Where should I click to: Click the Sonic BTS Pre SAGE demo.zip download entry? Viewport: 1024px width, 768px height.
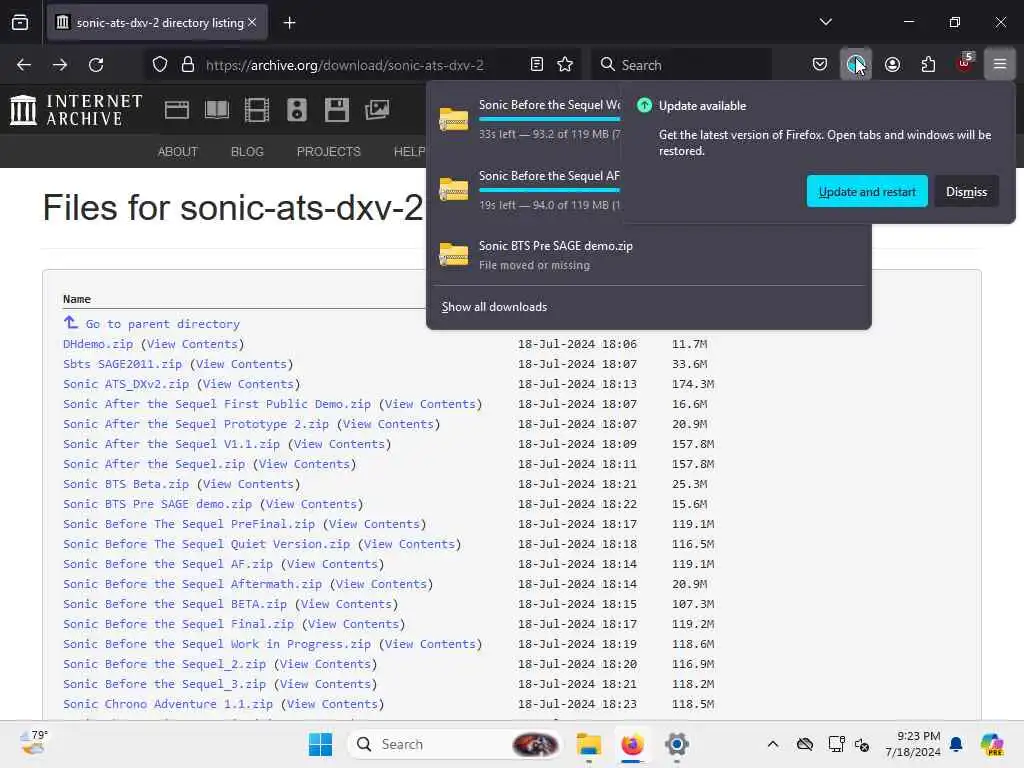click(648, 255)
